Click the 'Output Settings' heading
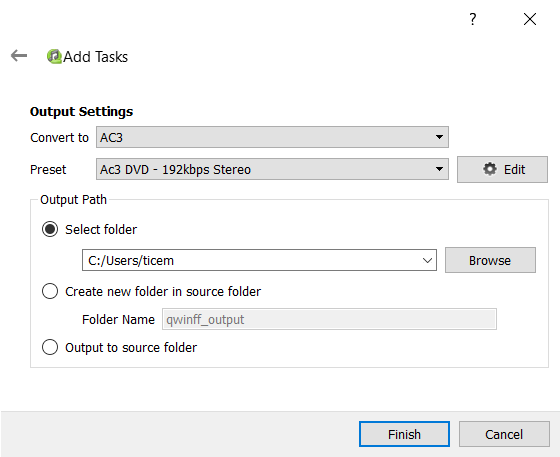 (81, 111)
